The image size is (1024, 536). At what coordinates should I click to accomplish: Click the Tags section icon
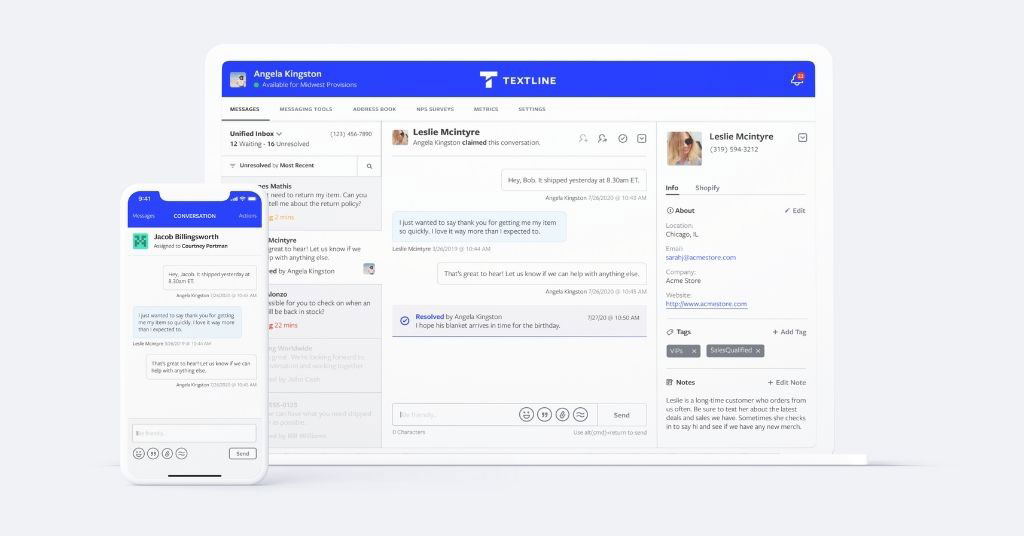pyautogui.click(x=669, y=332)
